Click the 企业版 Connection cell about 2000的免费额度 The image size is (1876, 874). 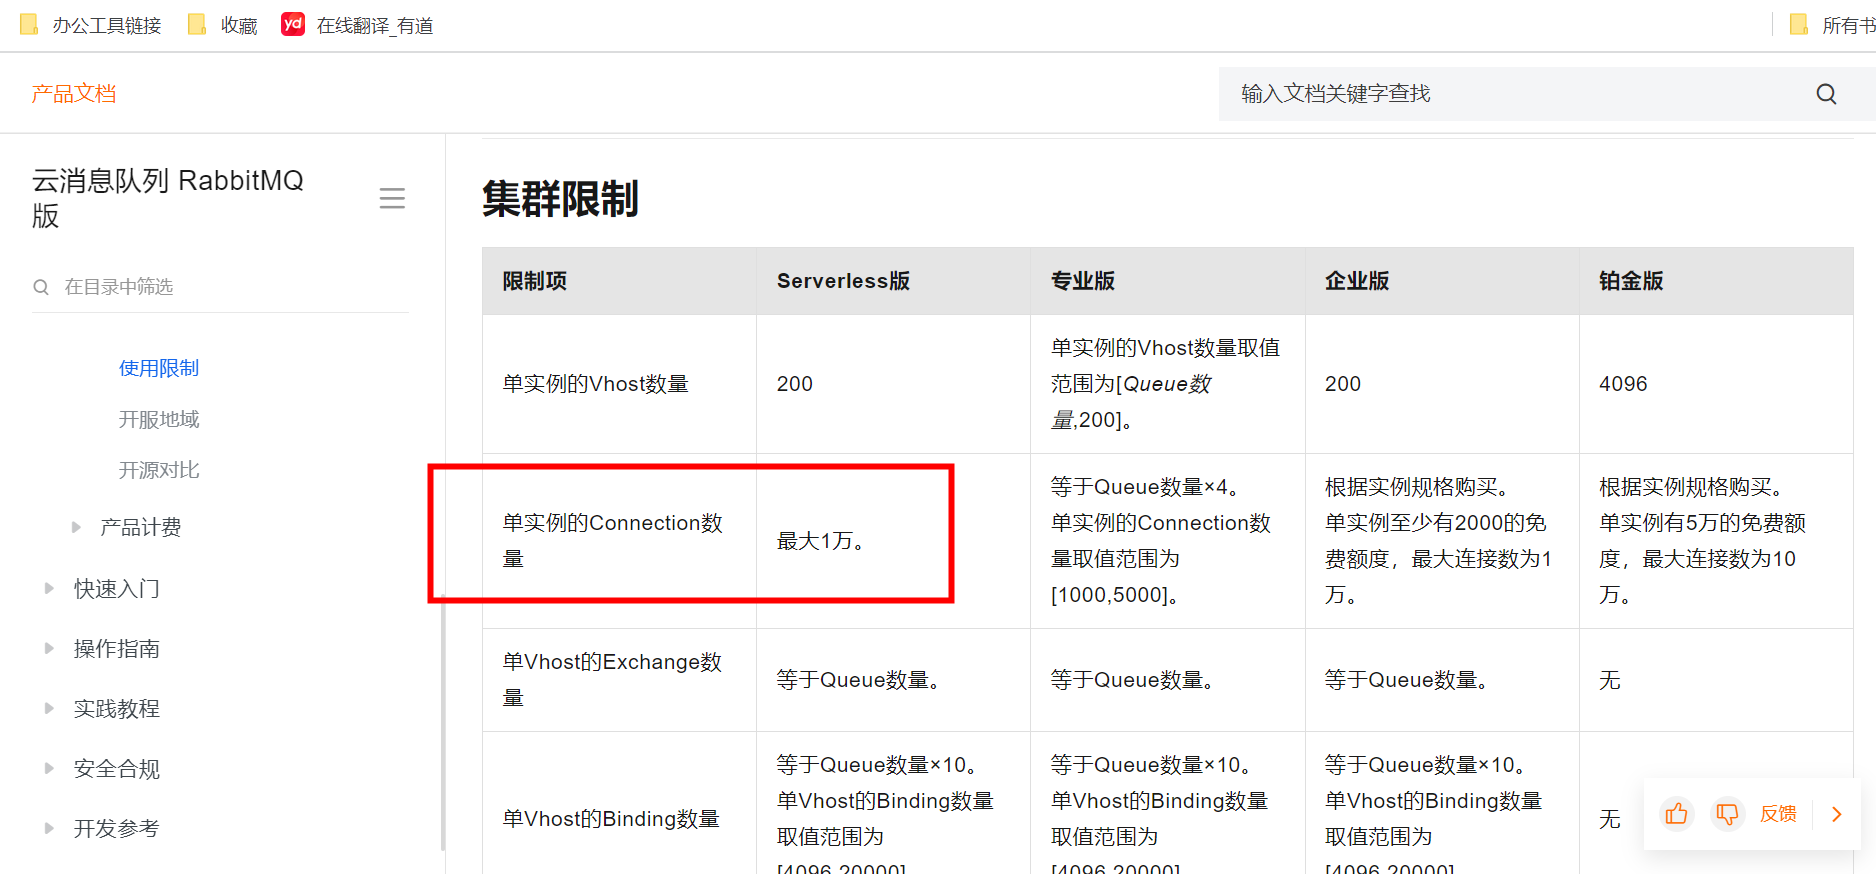click(1442, 541)
